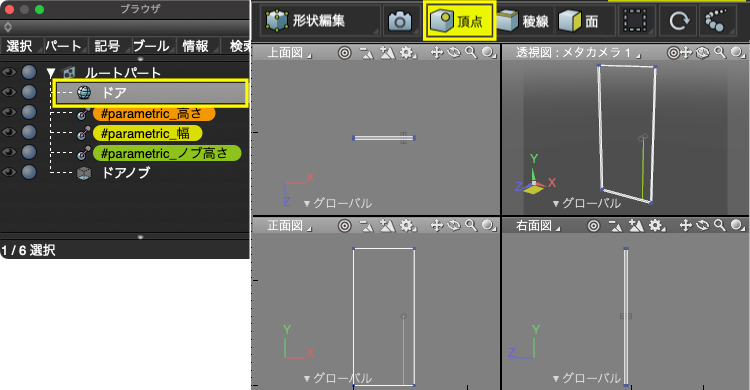750x390 pixels.
Task: Toggle the eye visibility for #parametric_幅
Action: coord(9,132)
